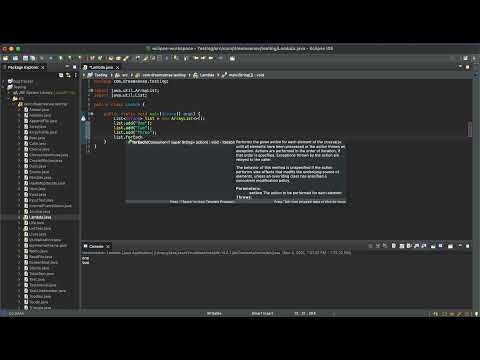
Task: Click the Save All toolbar icon
Action: [32, 58]
